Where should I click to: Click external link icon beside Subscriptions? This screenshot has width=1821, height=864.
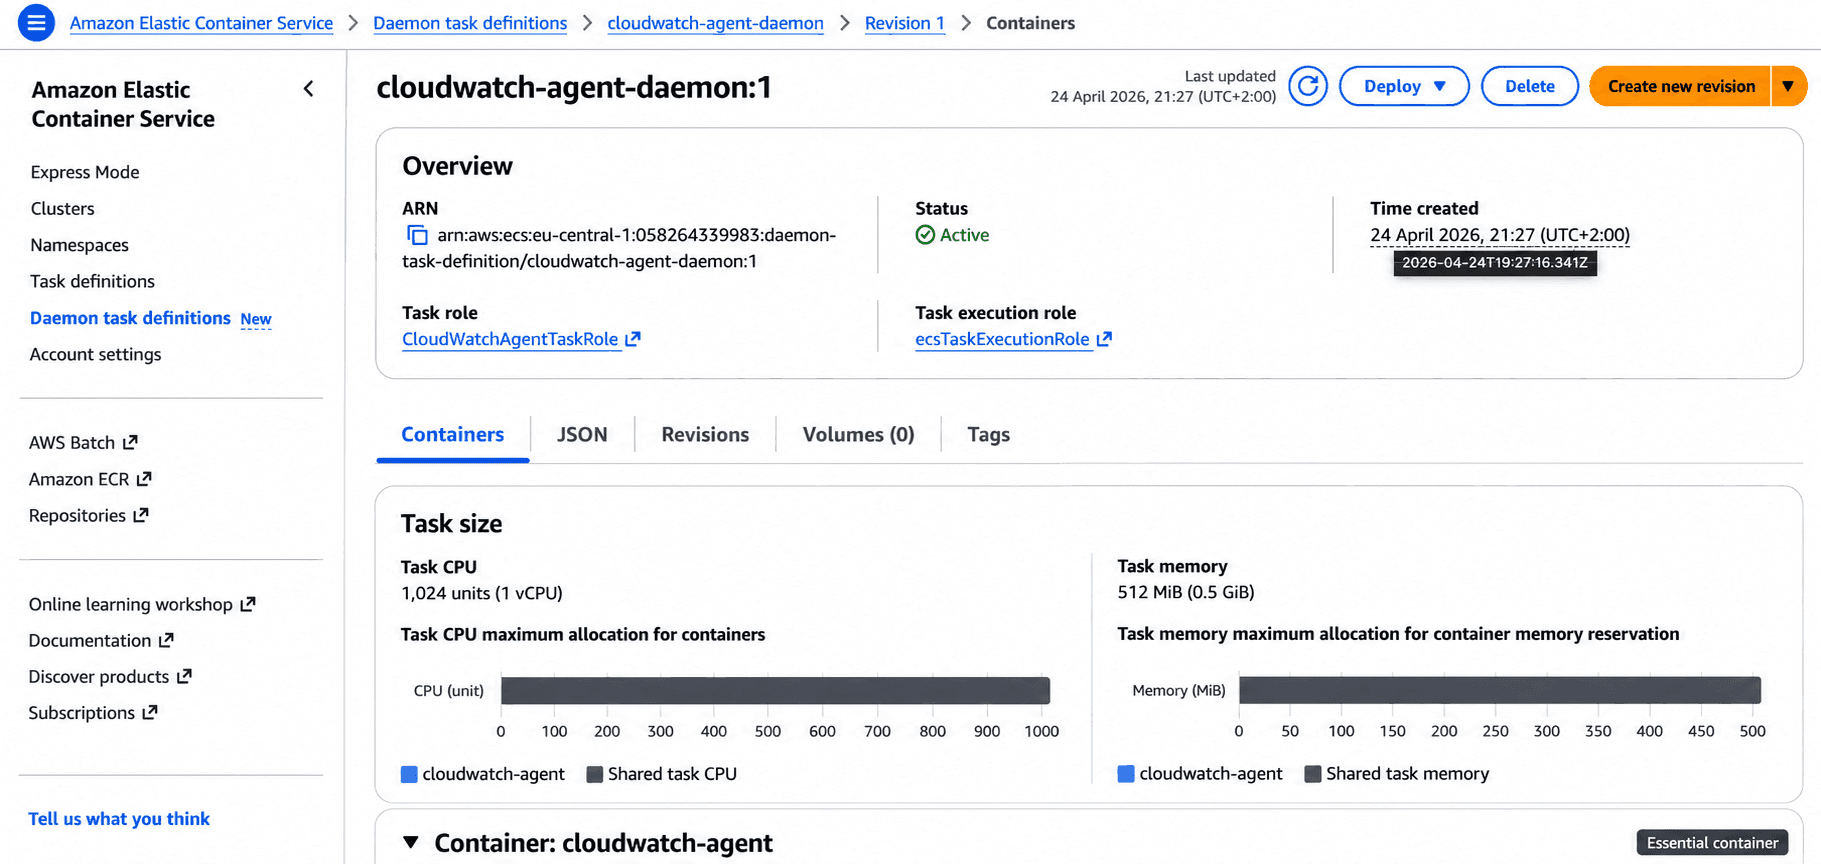pos(150,713)
